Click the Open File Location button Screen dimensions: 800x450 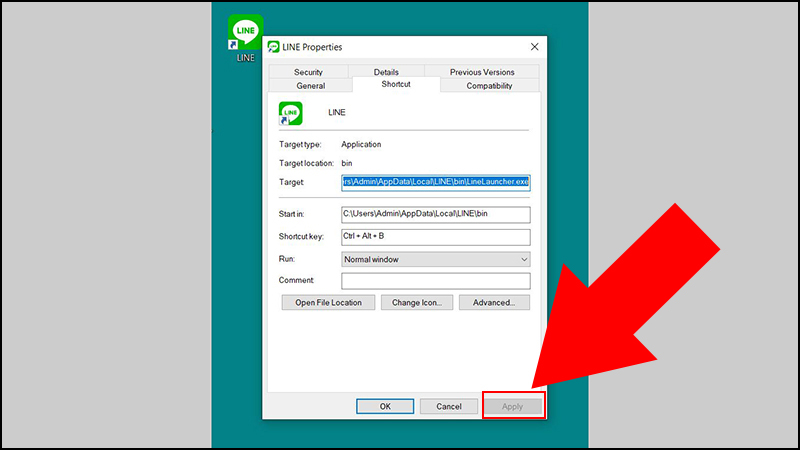point(328,303)
